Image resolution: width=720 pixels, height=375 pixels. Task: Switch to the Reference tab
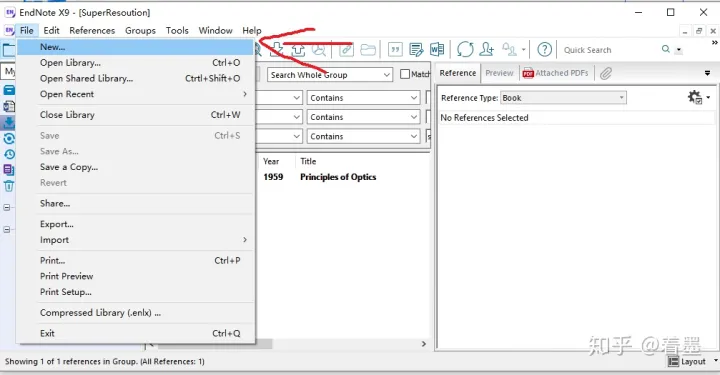pyautogui.click(x=458, y=73)
